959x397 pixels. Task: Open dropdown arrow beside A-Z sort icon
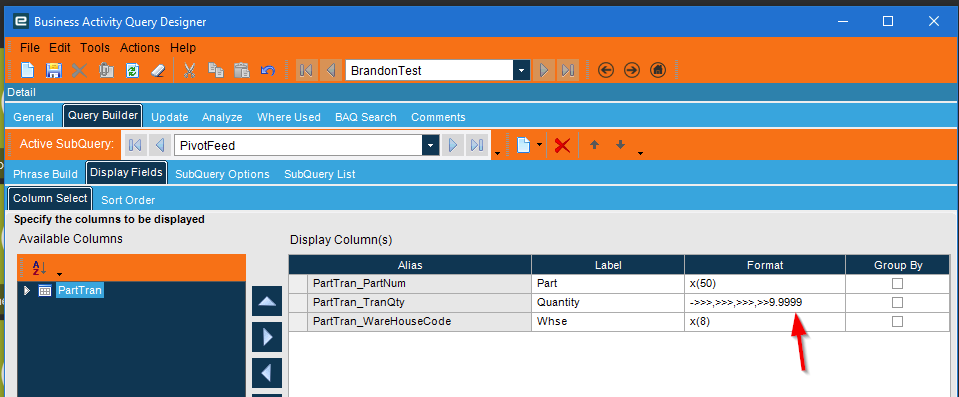point(59,273)
